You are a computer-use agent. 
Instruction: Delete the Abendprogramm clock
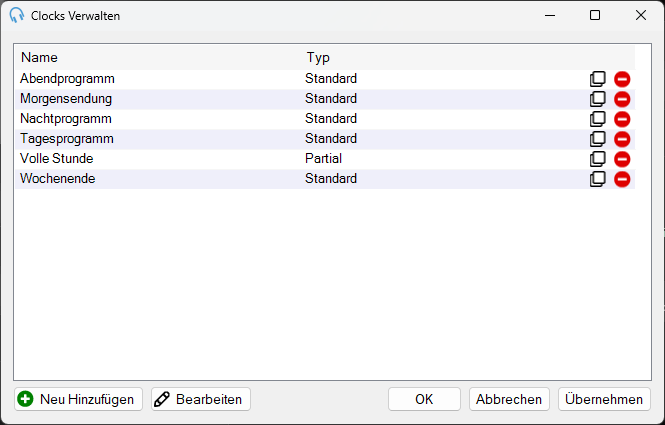point(622,79)
